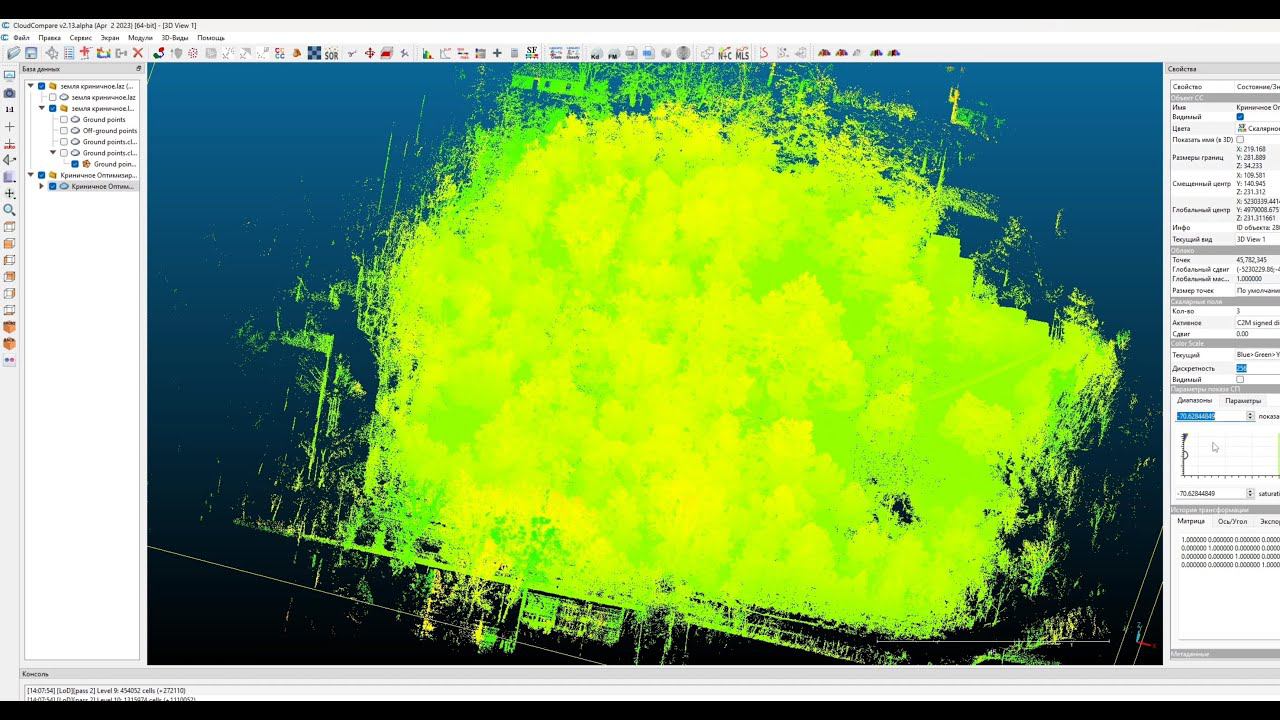Viewport: 1280px width, 720px height.
Task: Open the SOR filter tool
Action: point(332,53)
